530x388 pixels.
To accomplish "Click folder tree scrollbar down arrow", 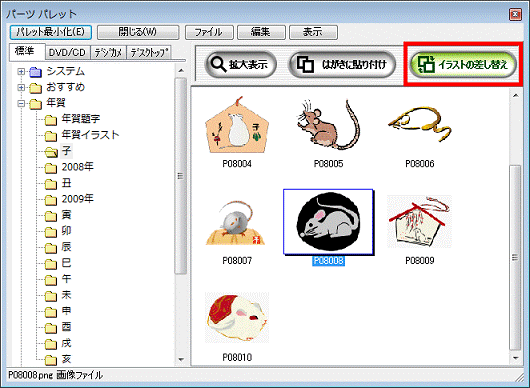I will 181,359.
